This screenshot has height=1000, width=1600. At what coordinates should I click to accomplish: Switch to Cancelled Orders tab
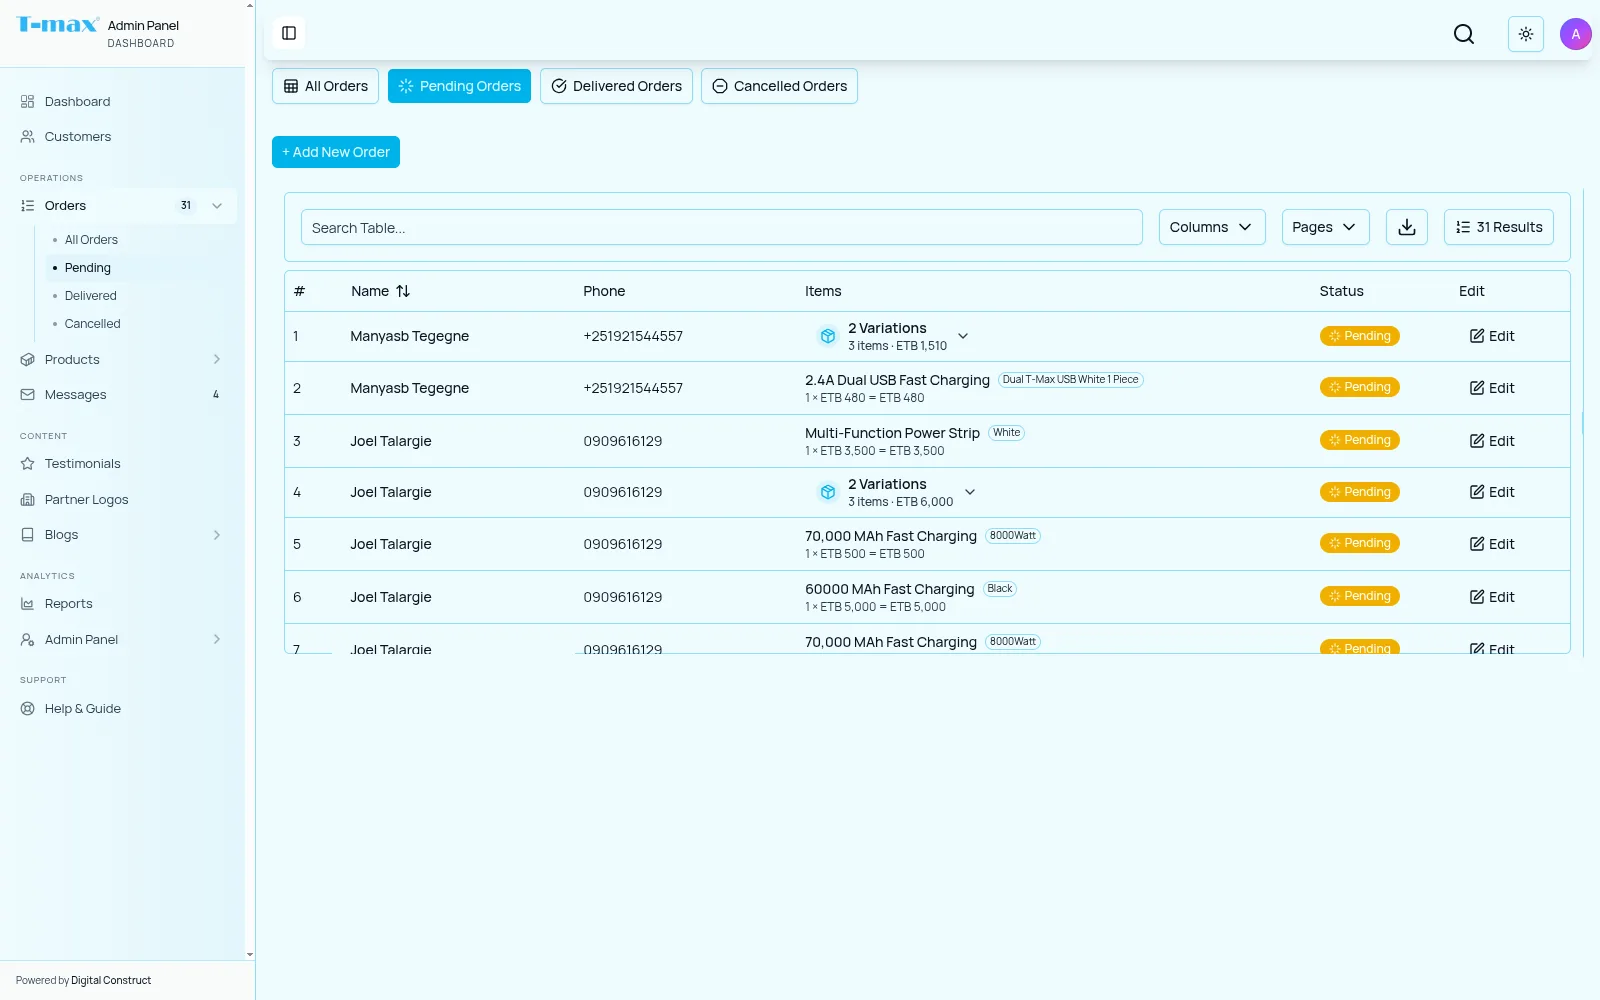[x=779, y=86]
